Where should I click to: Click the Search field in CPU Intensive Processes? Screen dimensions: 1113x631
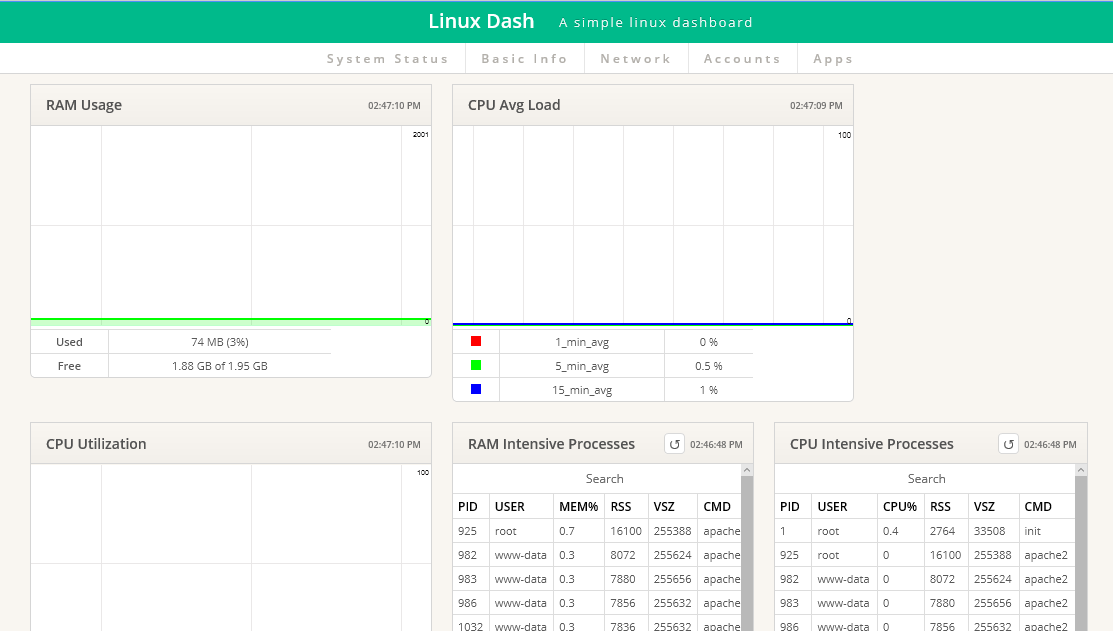coord(926,478)
